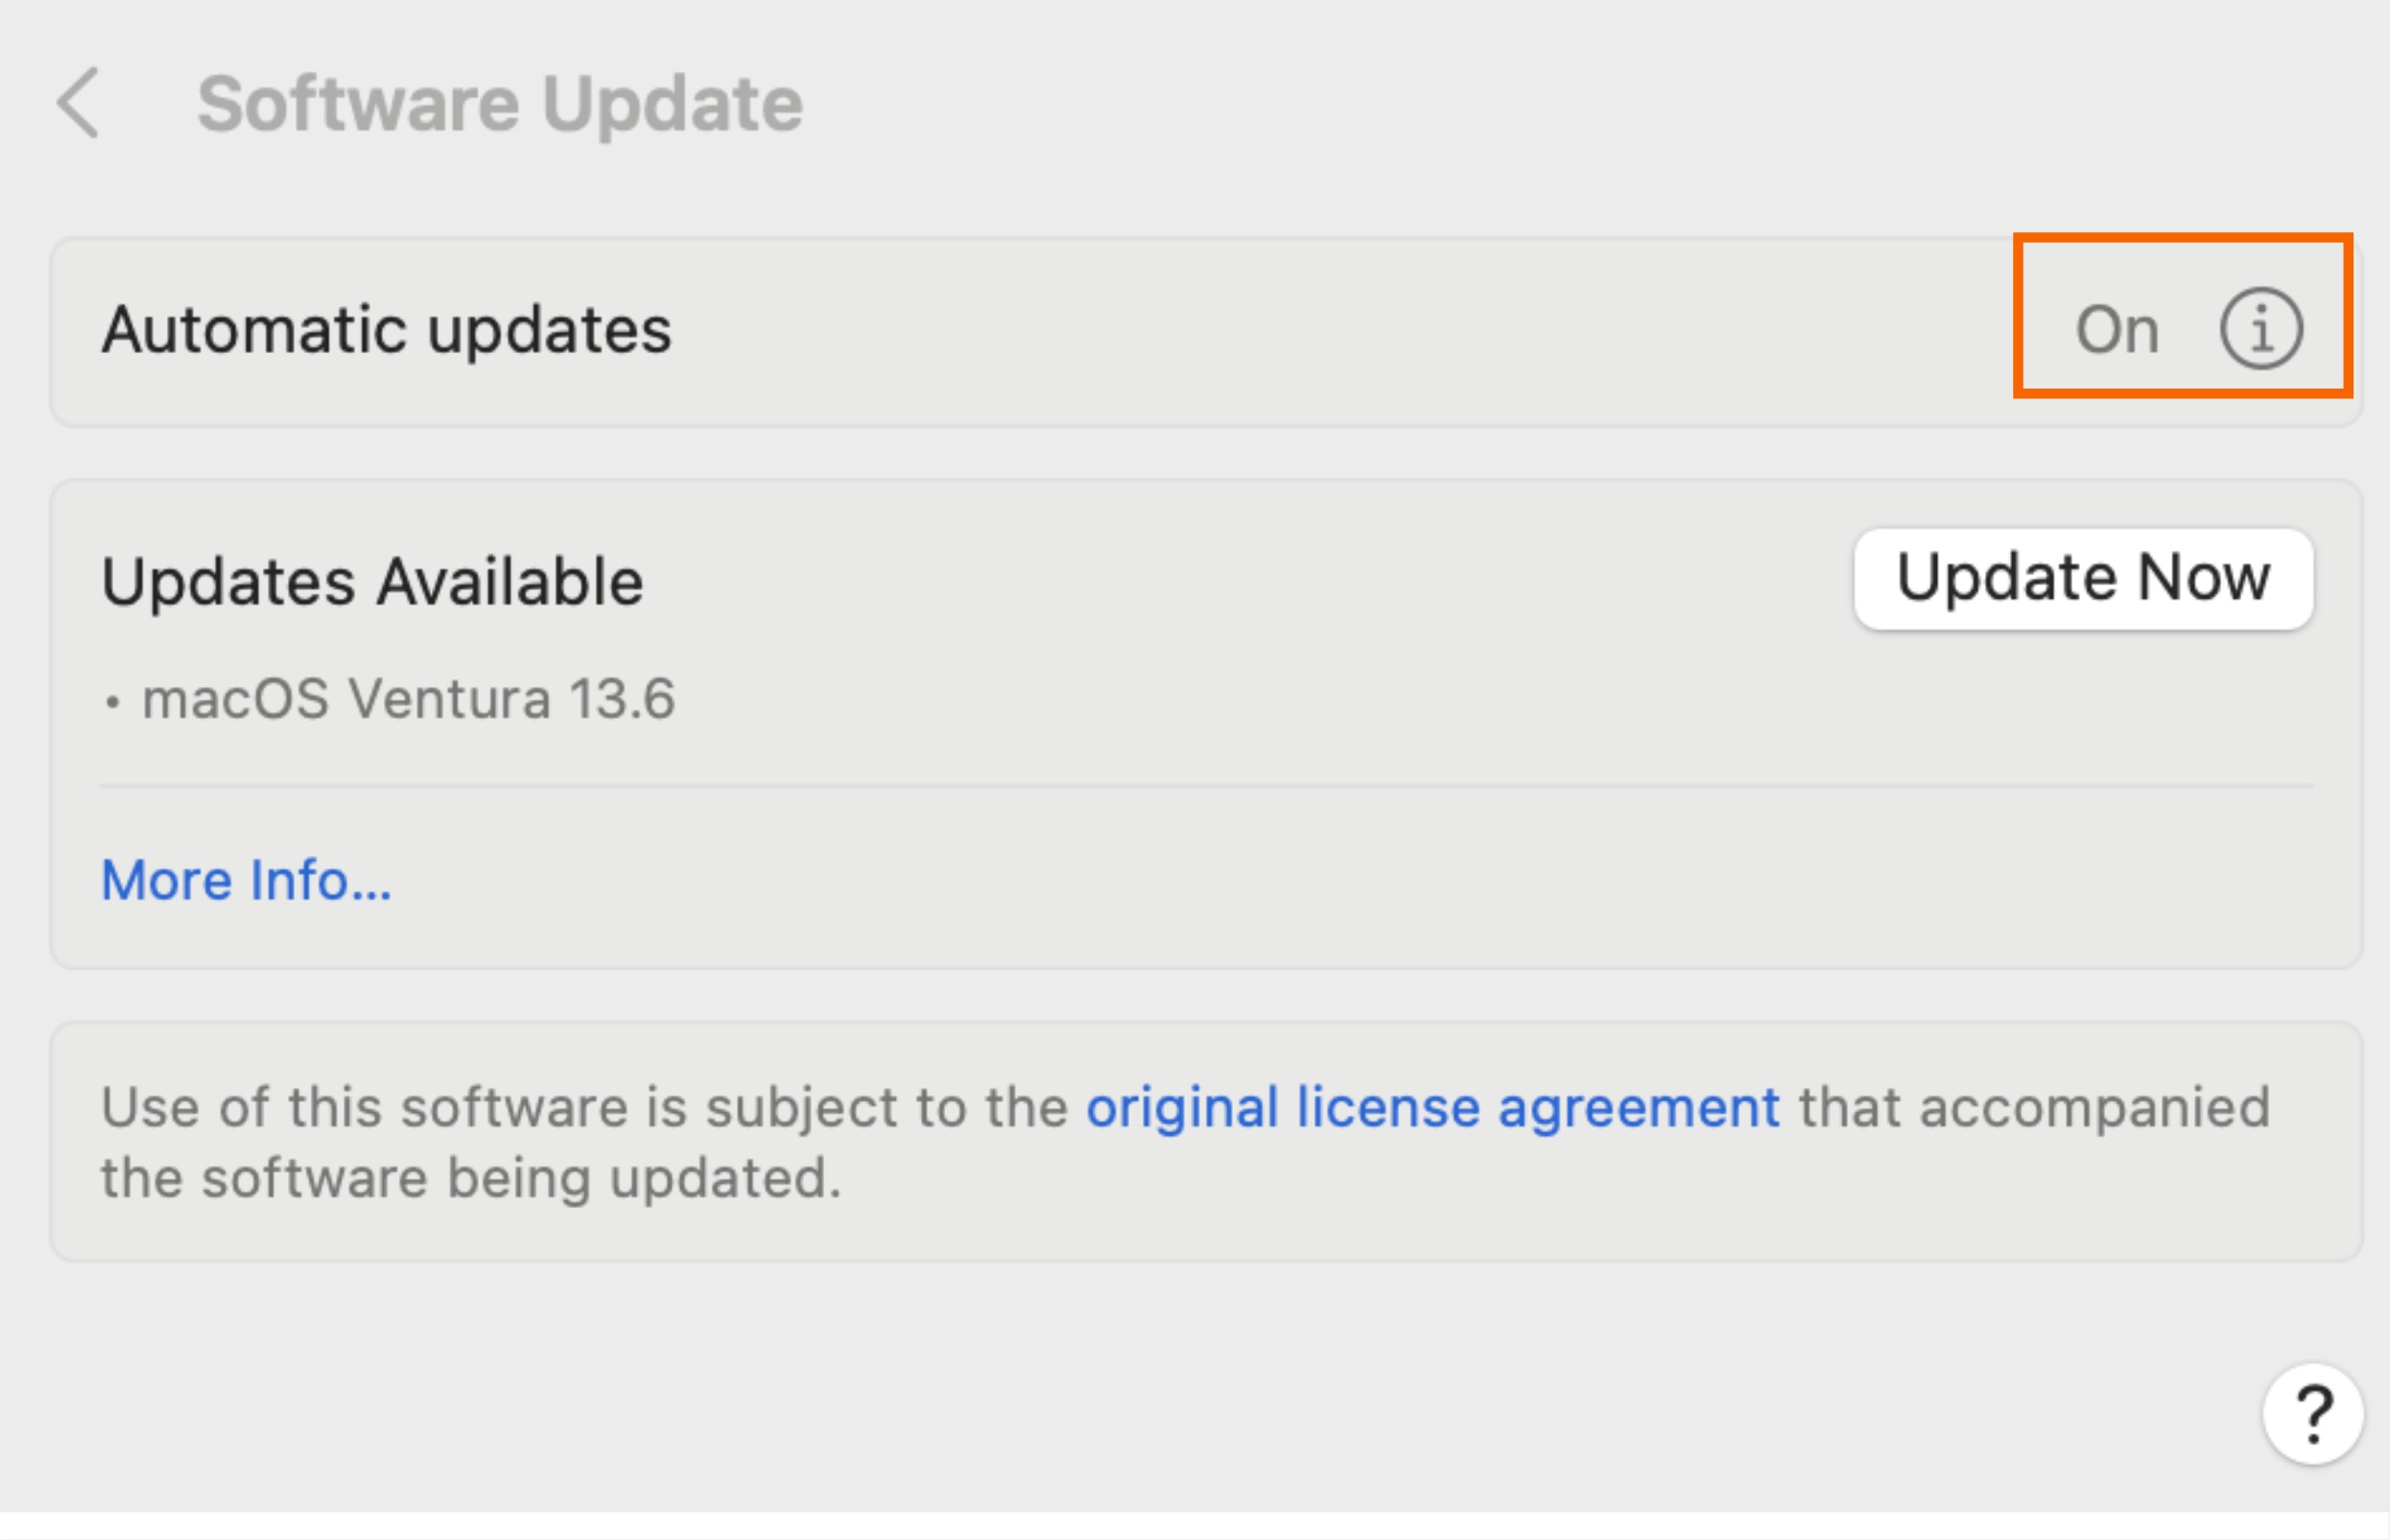
Task: Click the Updates Available heading
Action: coord(372,581)
